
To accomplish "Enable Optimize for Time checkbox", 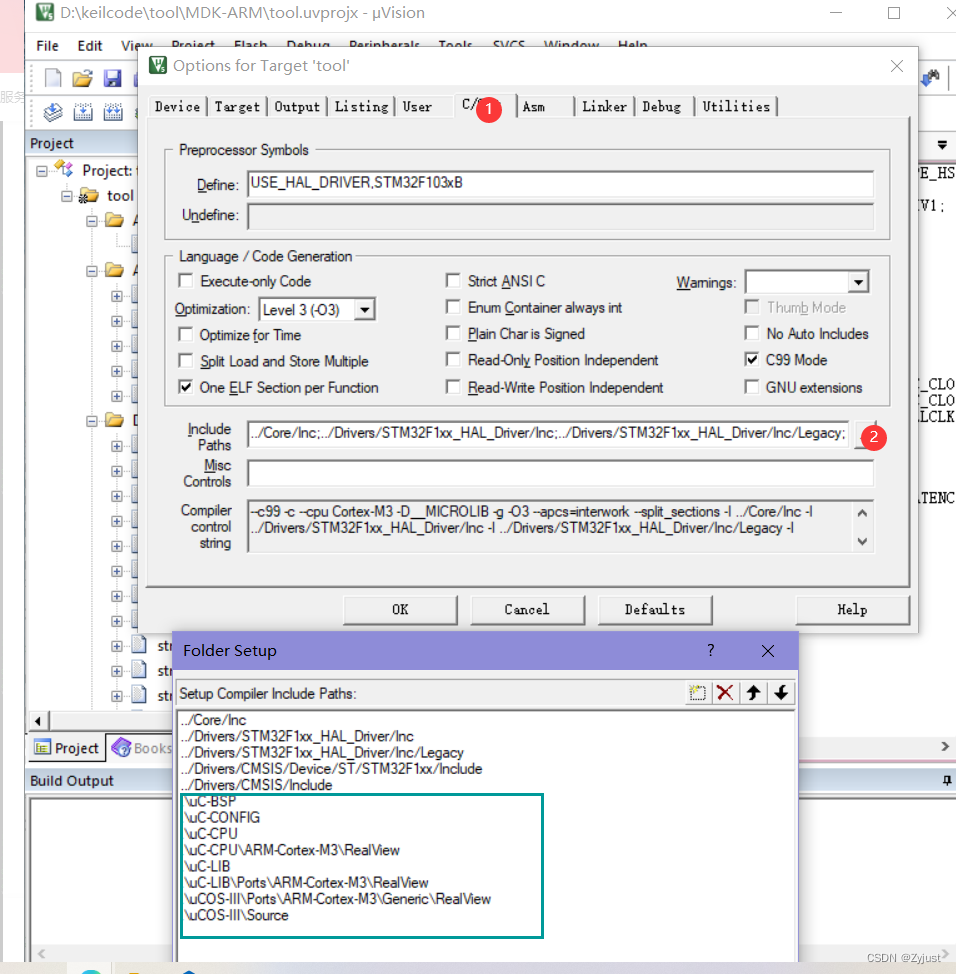I will click(186, 334).
